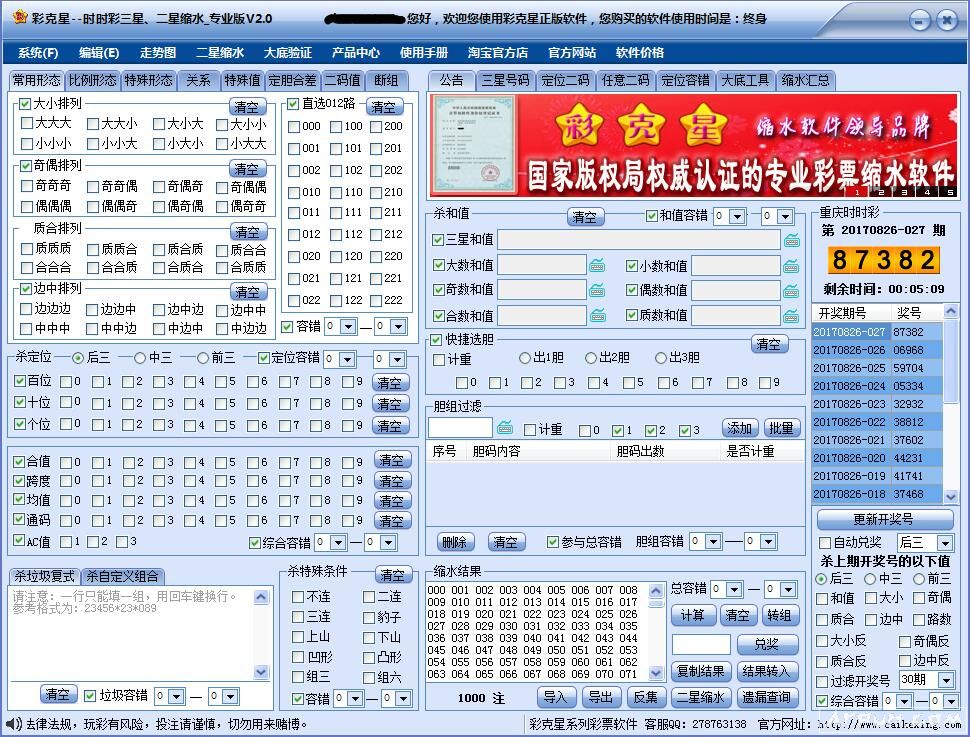Select the 中三 radio button in 杀定位

pyautogui.click(x=140, y=358)
